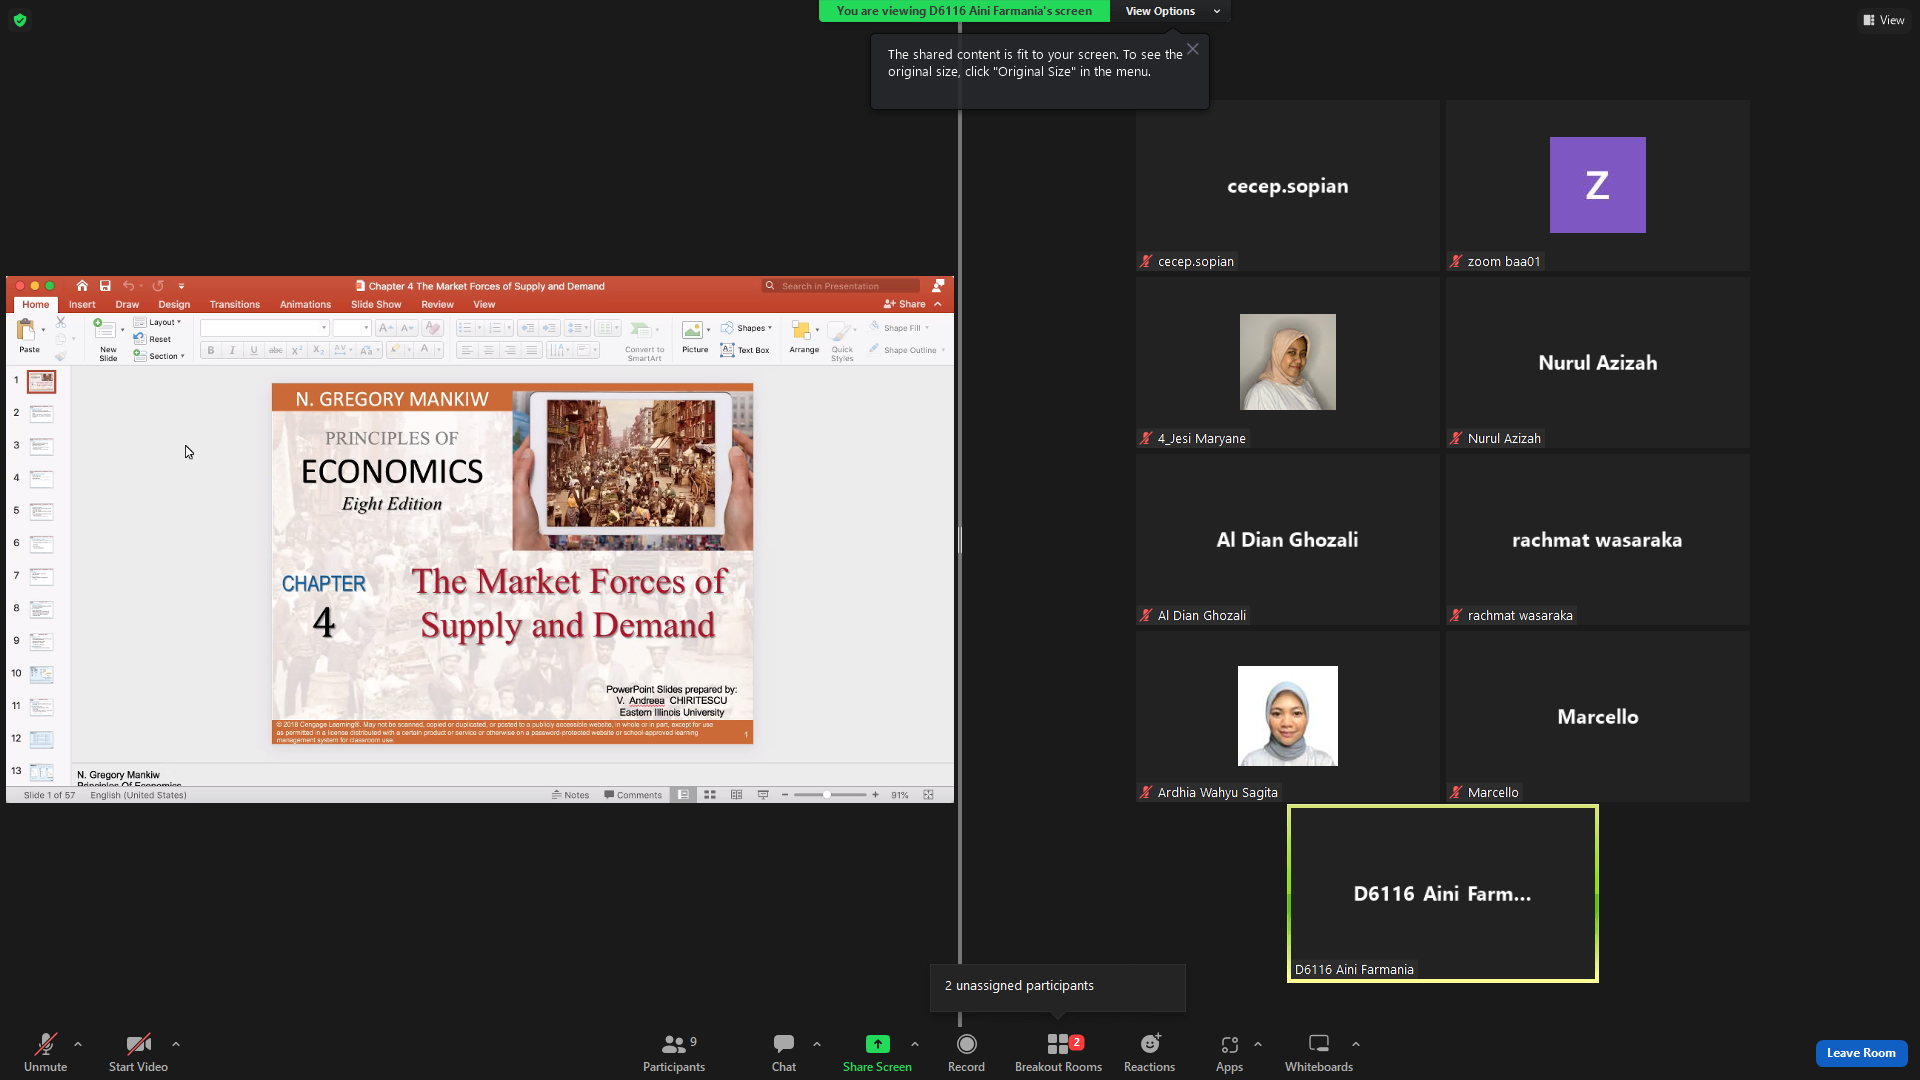1920x1080 pixels.
Task: Click the Shape Outline button
Action: click(x=907, y=350)
